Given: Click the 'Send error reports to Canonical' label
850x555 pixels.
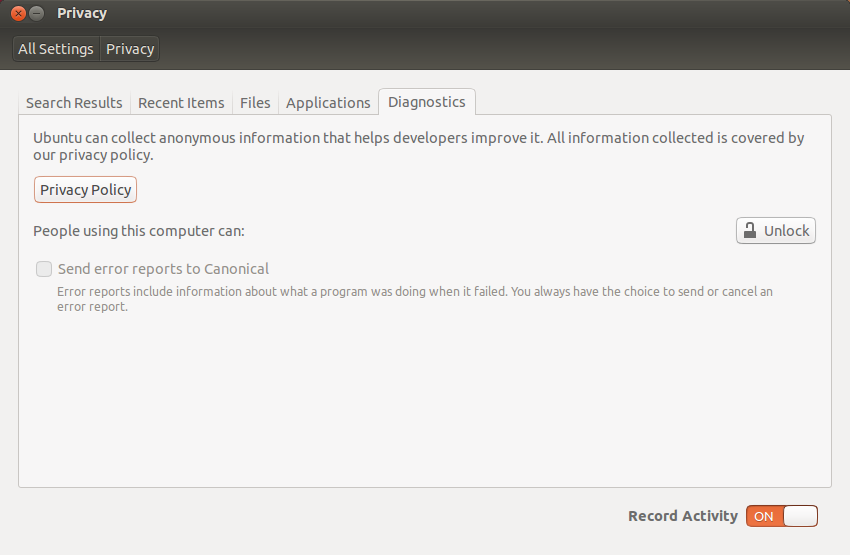Looking at the screenshot, I should point(163,269).
